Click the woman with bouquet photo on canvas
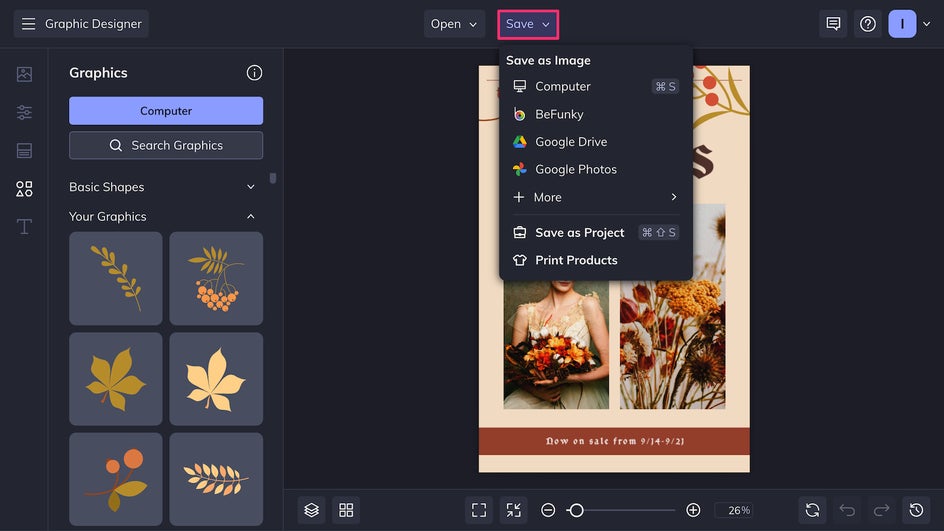The image size is (944, 531). (x=556, y=344)
